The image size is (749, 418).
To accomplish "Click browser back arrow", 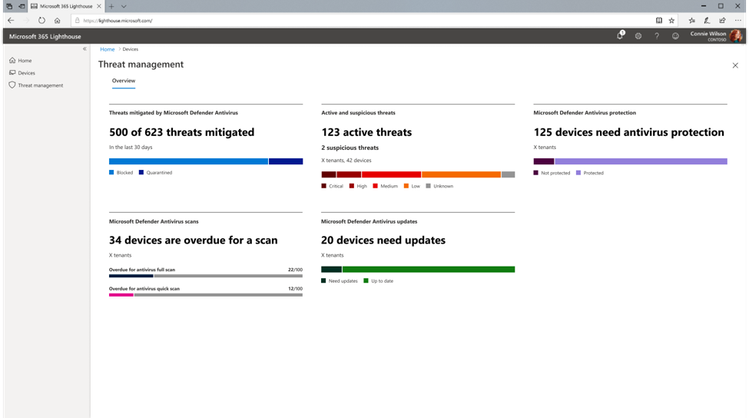I will (11, 21).
